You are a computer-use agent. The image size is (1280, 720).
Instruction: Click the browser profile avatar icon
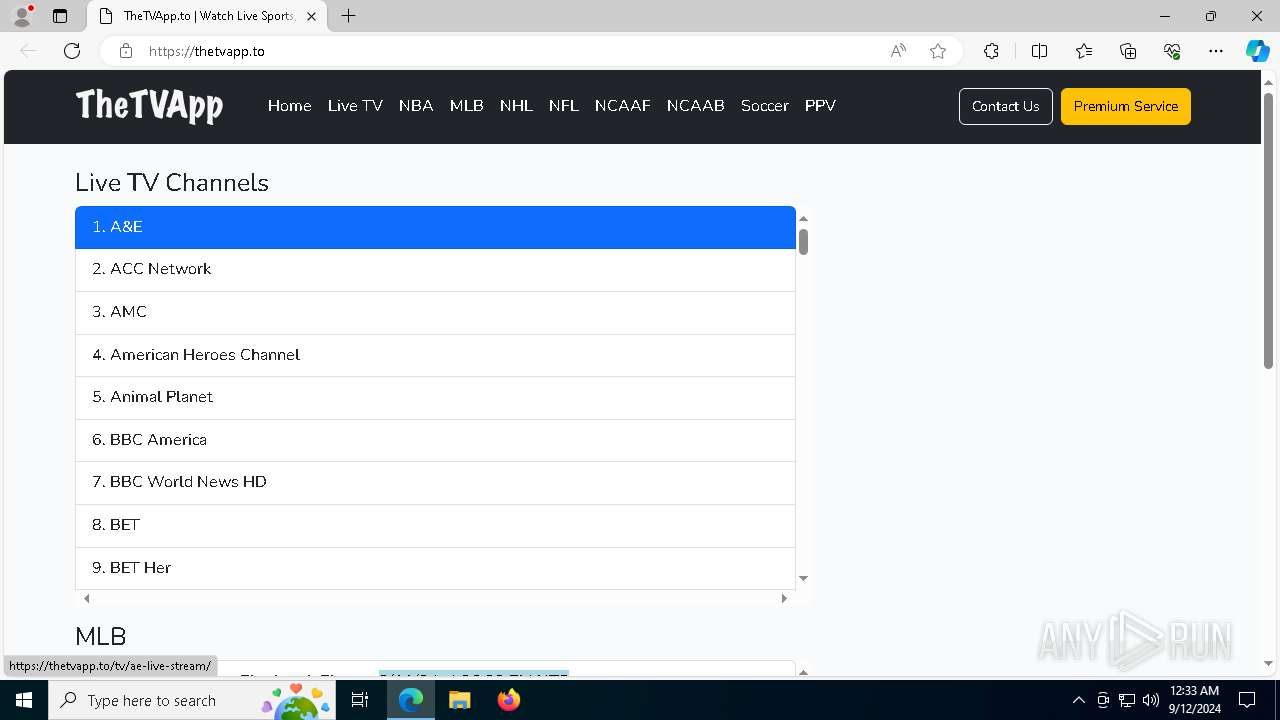tap(22, 16)
